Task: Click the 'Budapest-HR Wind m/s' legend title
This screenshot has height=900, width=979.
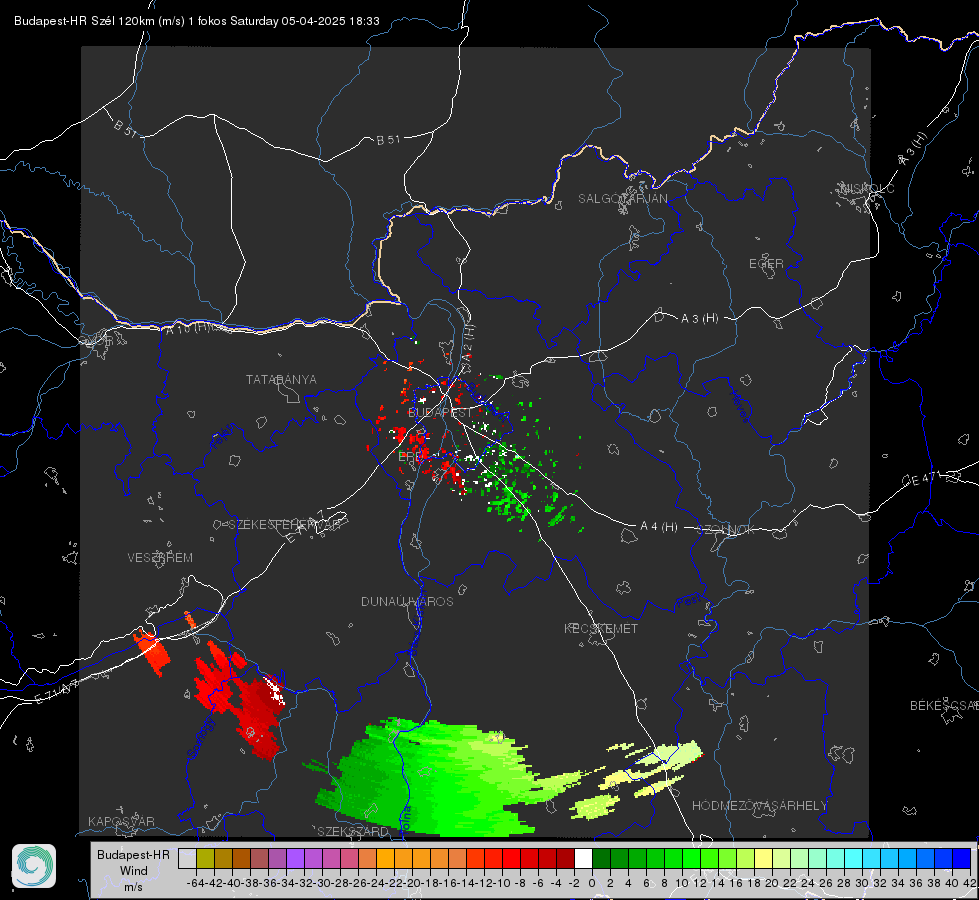Action: [134, 871]
